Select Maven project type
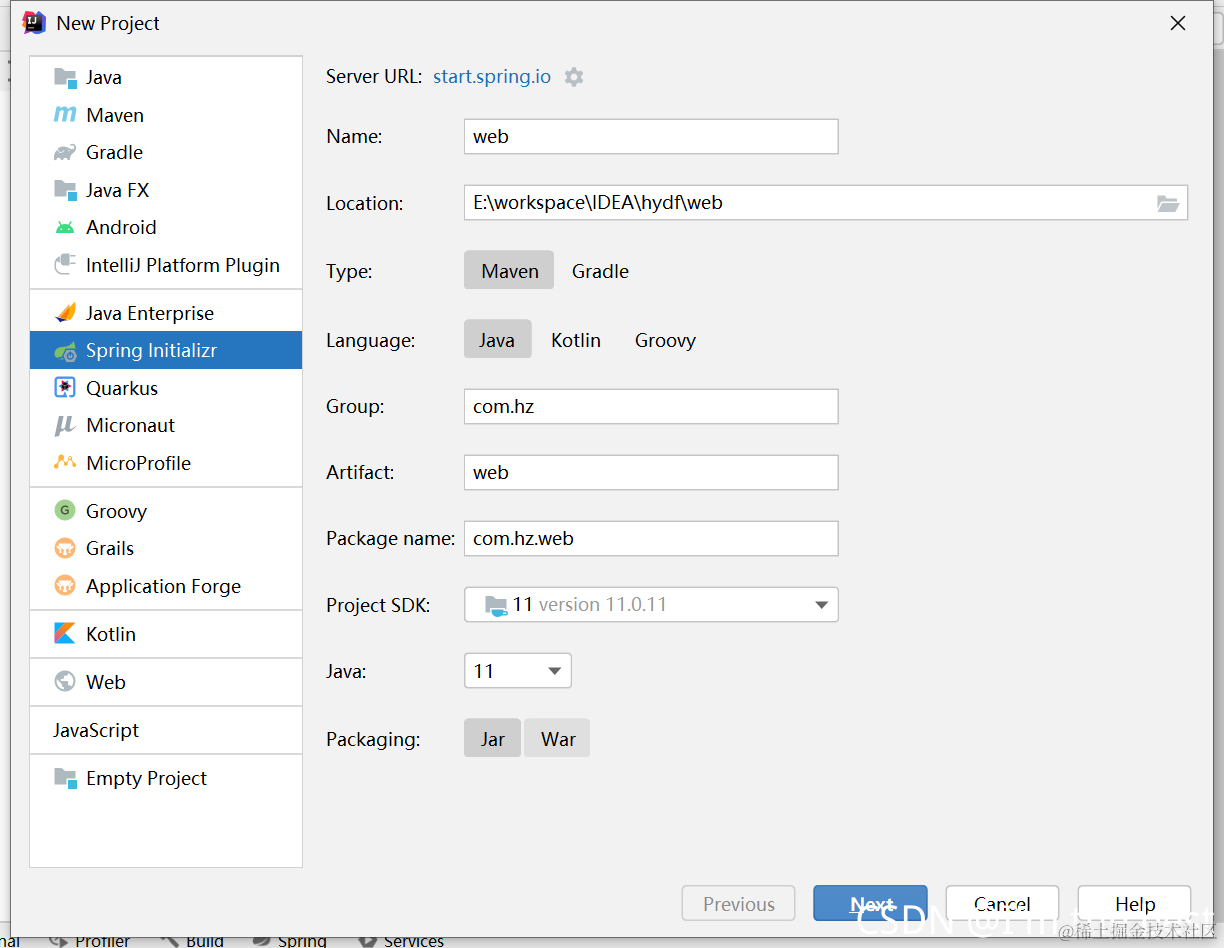1224x948 pixels. click(x=509, y=271)
